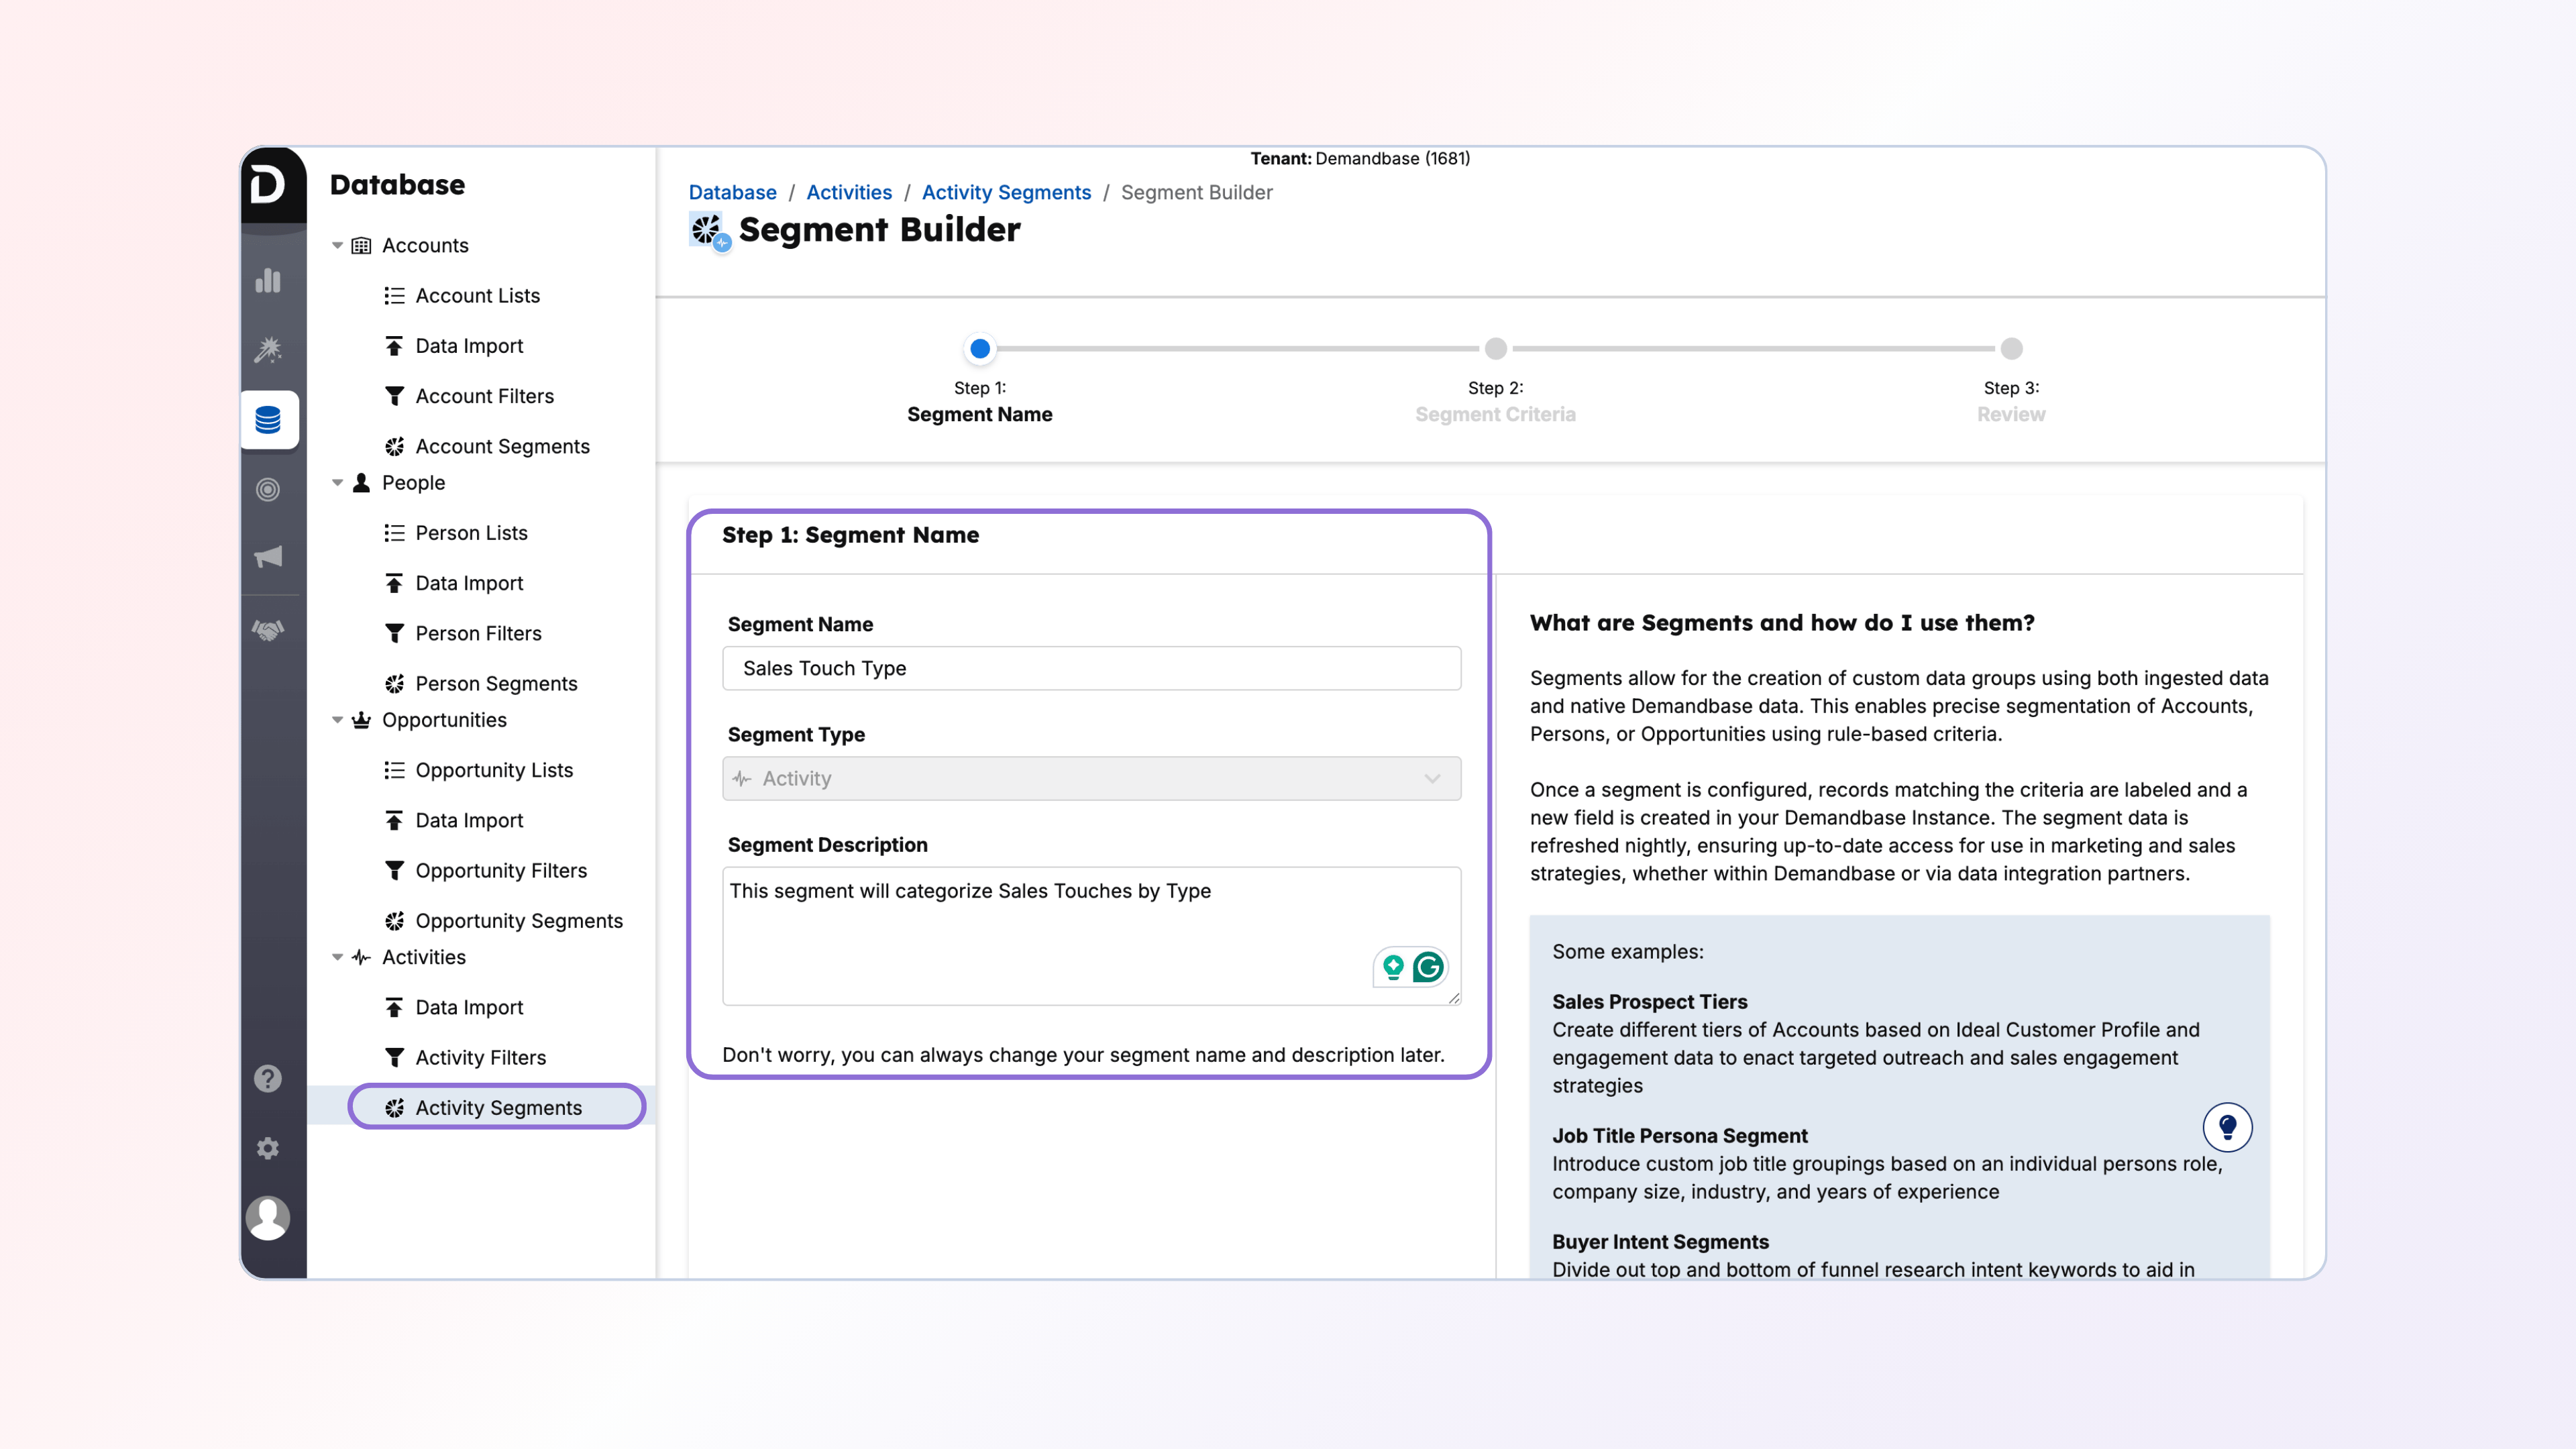Select the database stack sidebar icon

pos(268,420)
